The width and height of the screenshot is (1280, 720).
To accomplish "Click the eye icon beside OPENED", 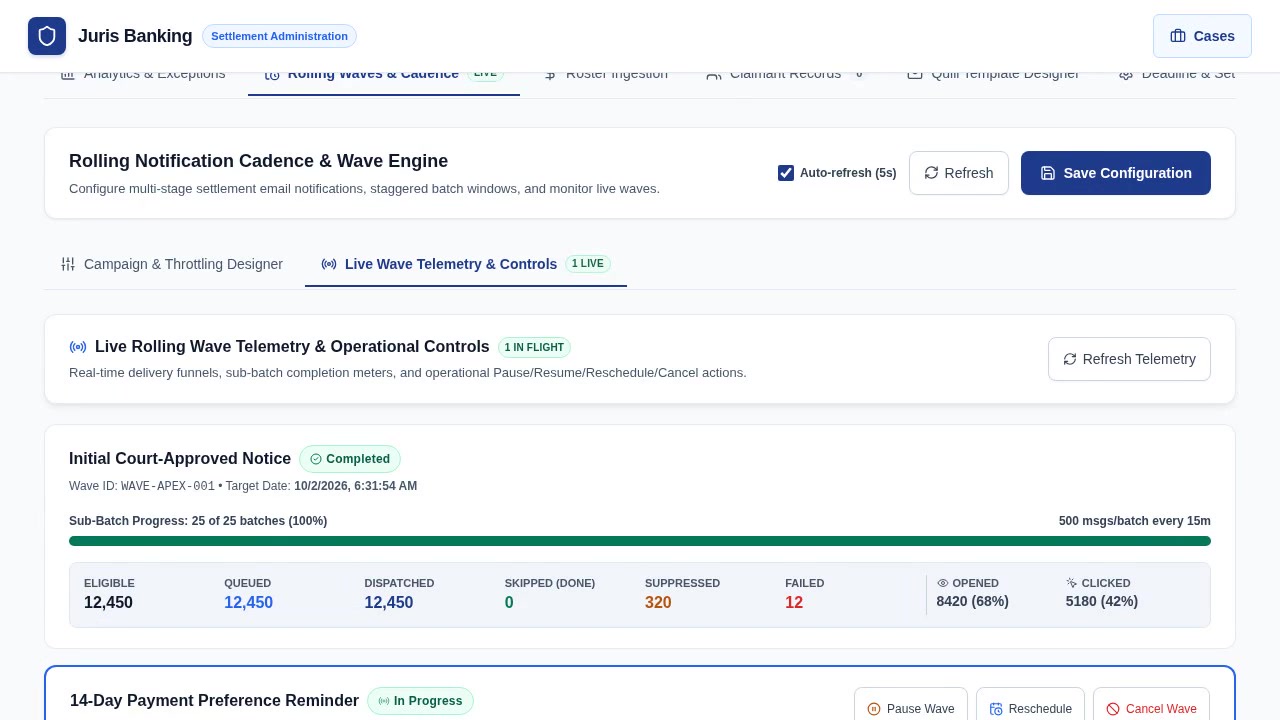I will [x=942, y=583].
